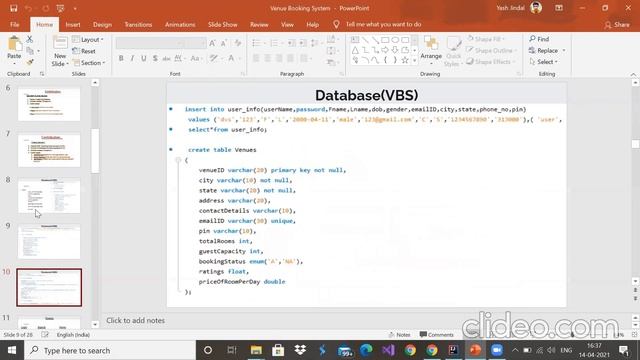Switch to the Review tab

pyautogui.click(x=259, y=24)
